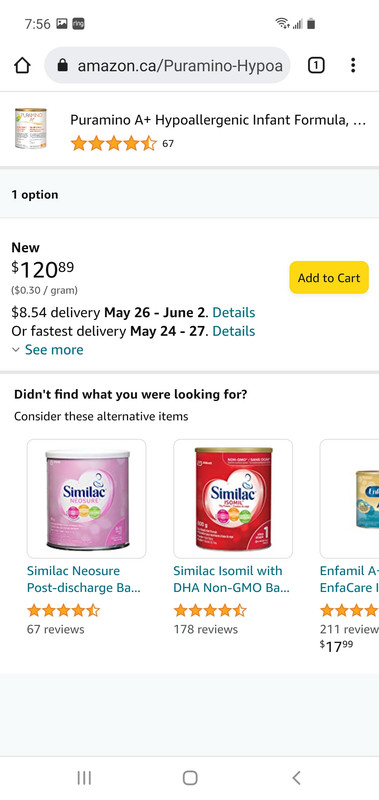Screen dimensions: 379x800
Task: Click Puramino A+ Hypoallergenic Infant Formula title
Action: [x=218, y=120]
